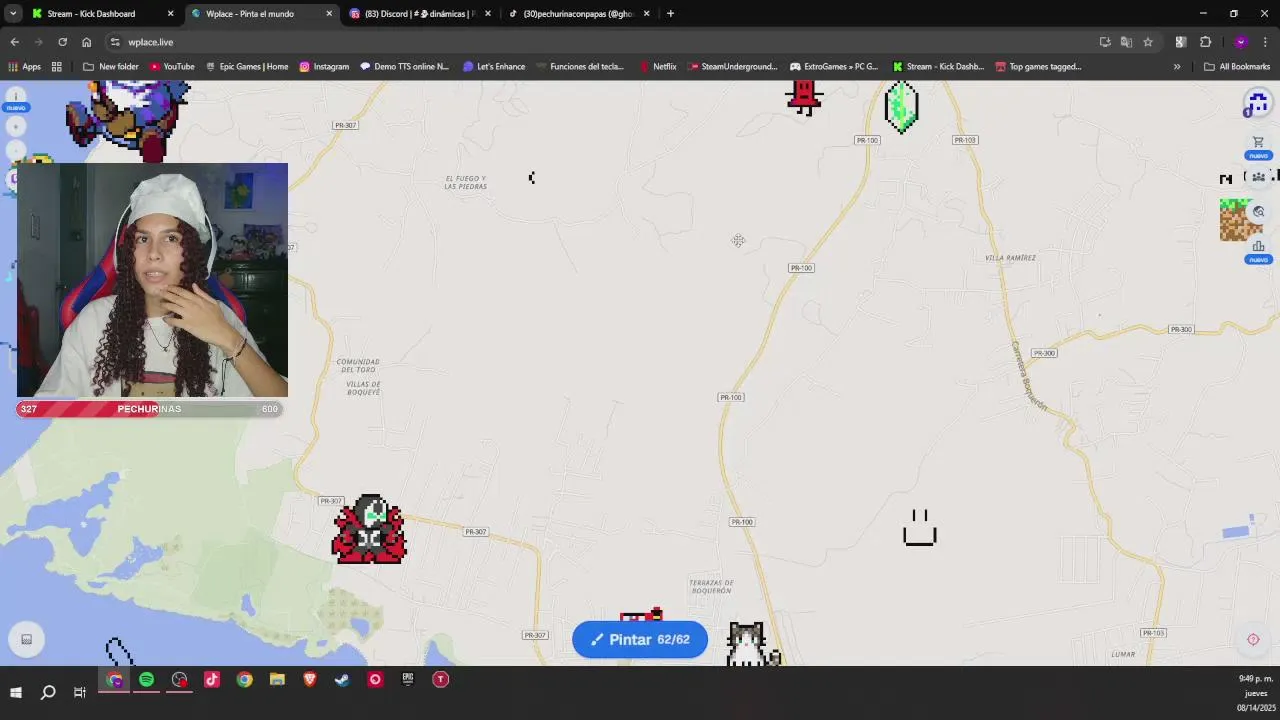This screenshot has height=720, width=1280.
Task: Switch to the pechurinaconpapas TikTok tab
Action: pyautogui.click(x=578, y=14)
